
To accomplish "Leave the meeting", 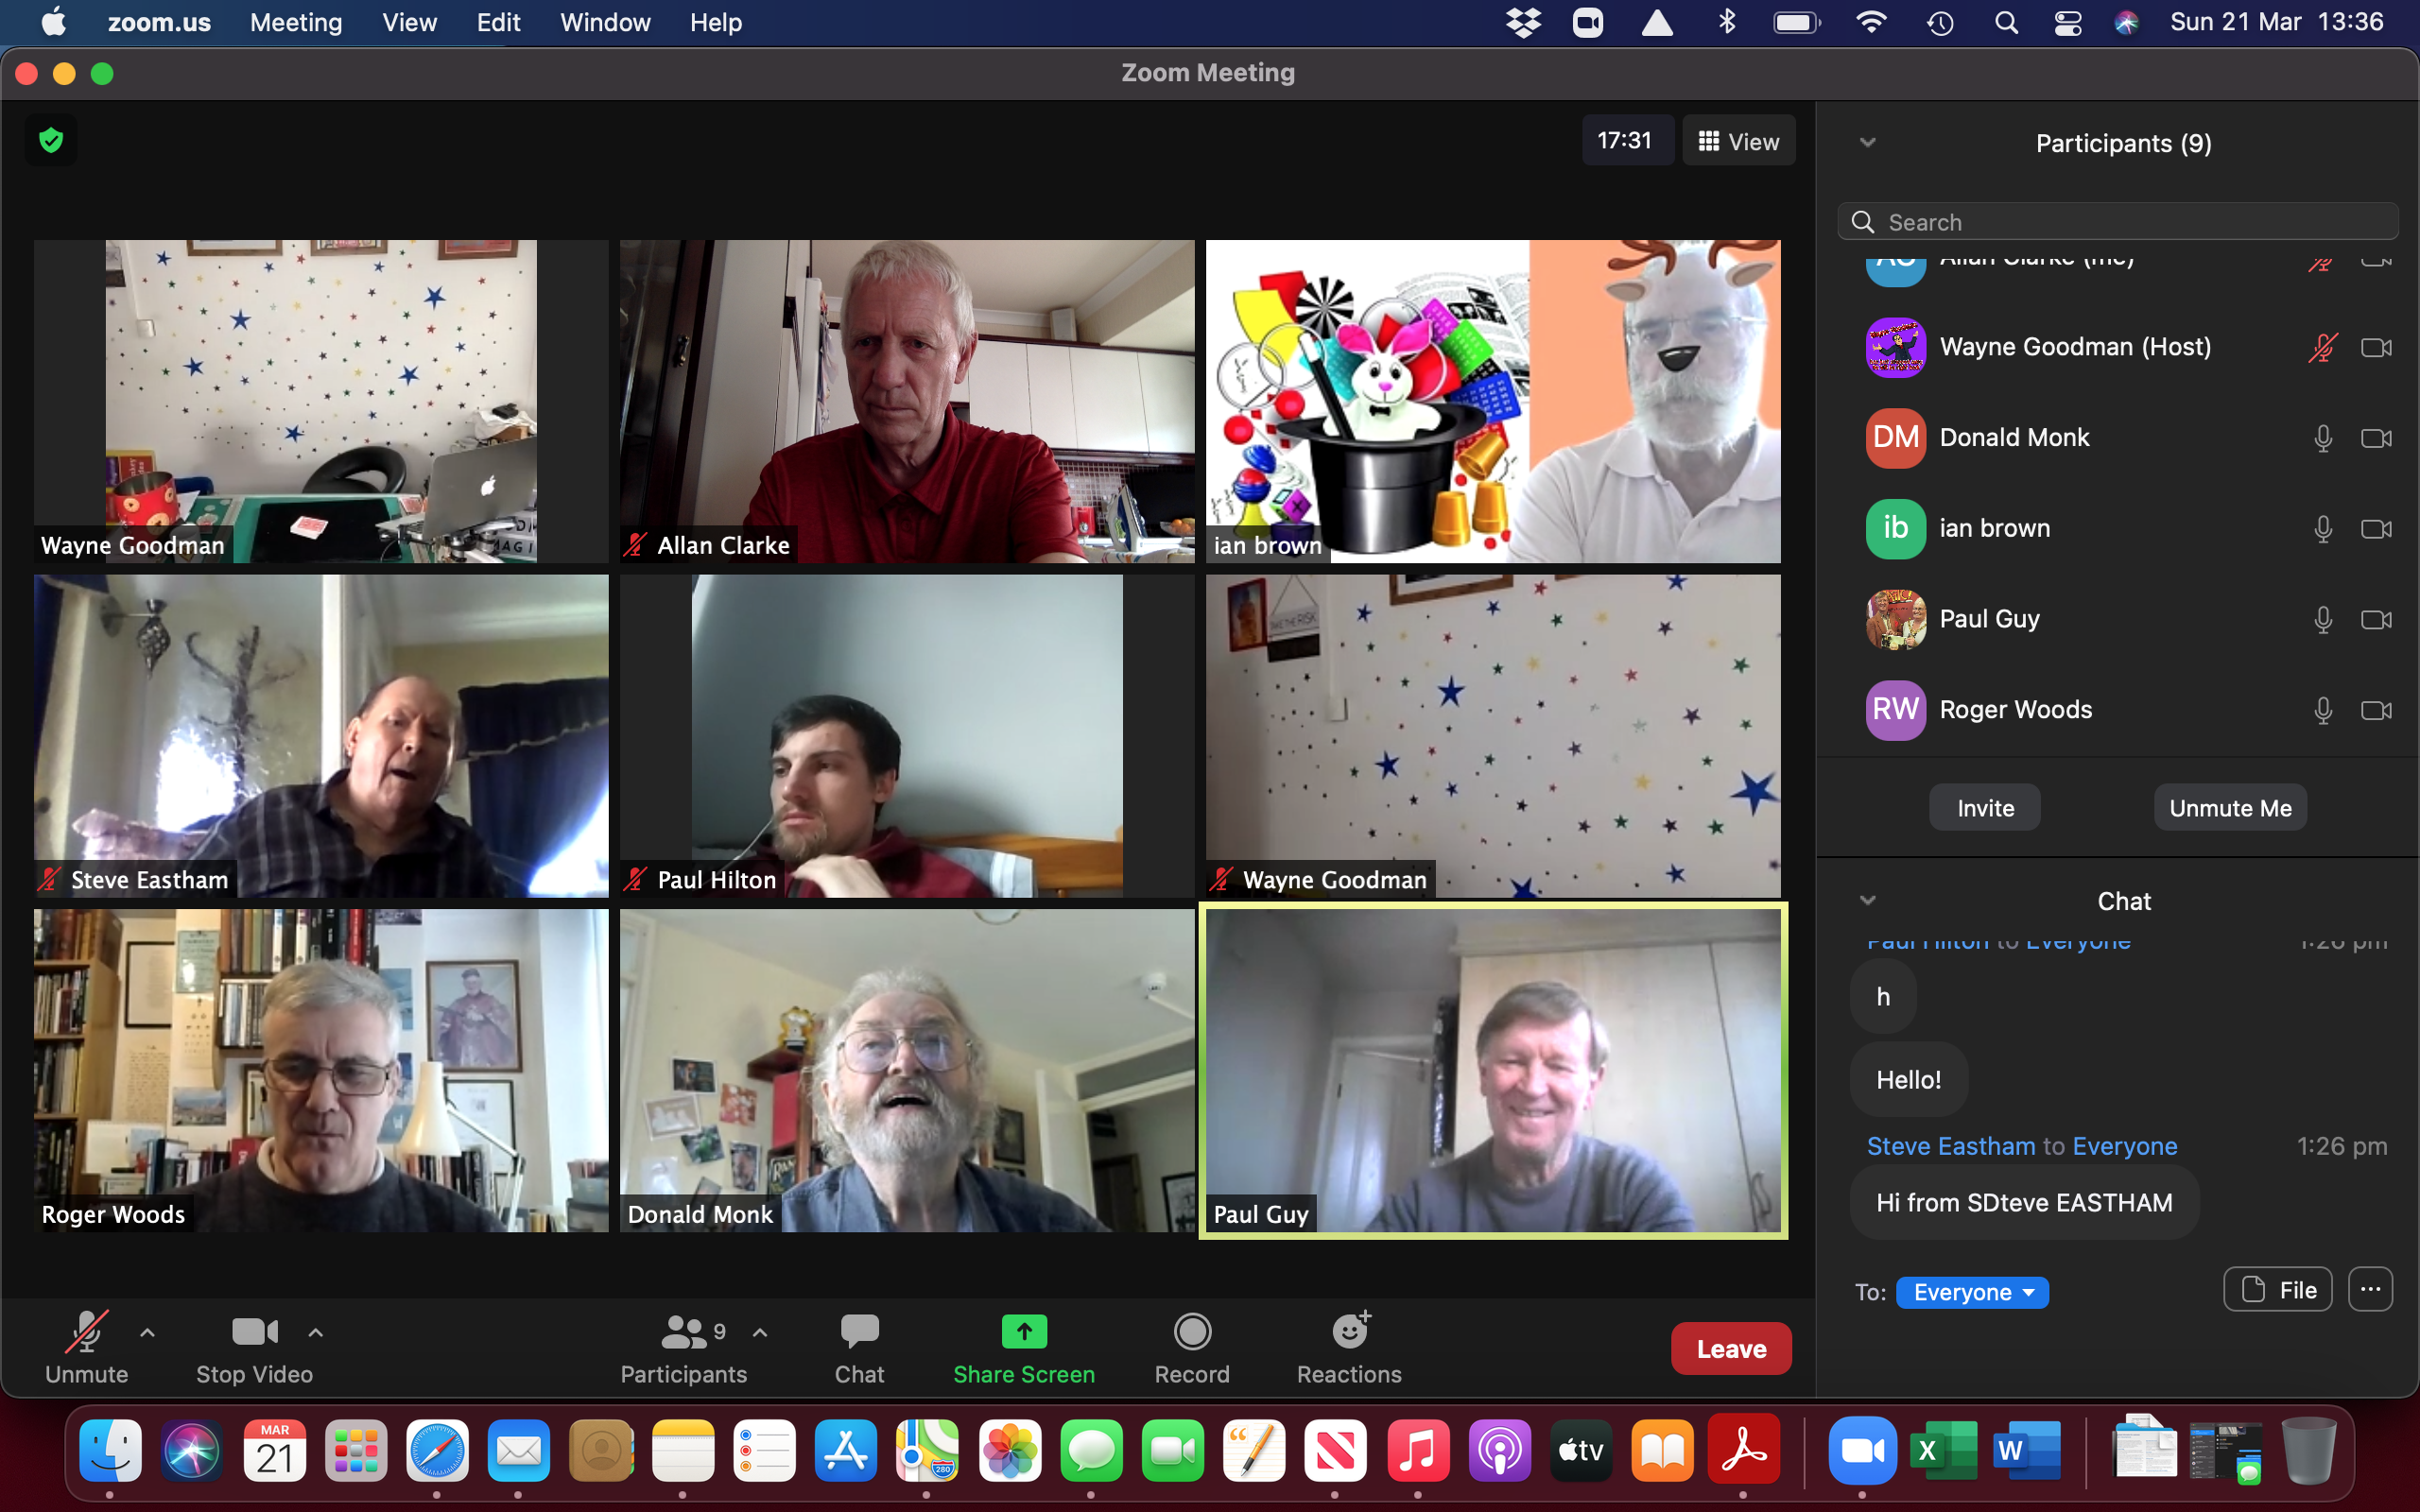I will (1731, 1349).
